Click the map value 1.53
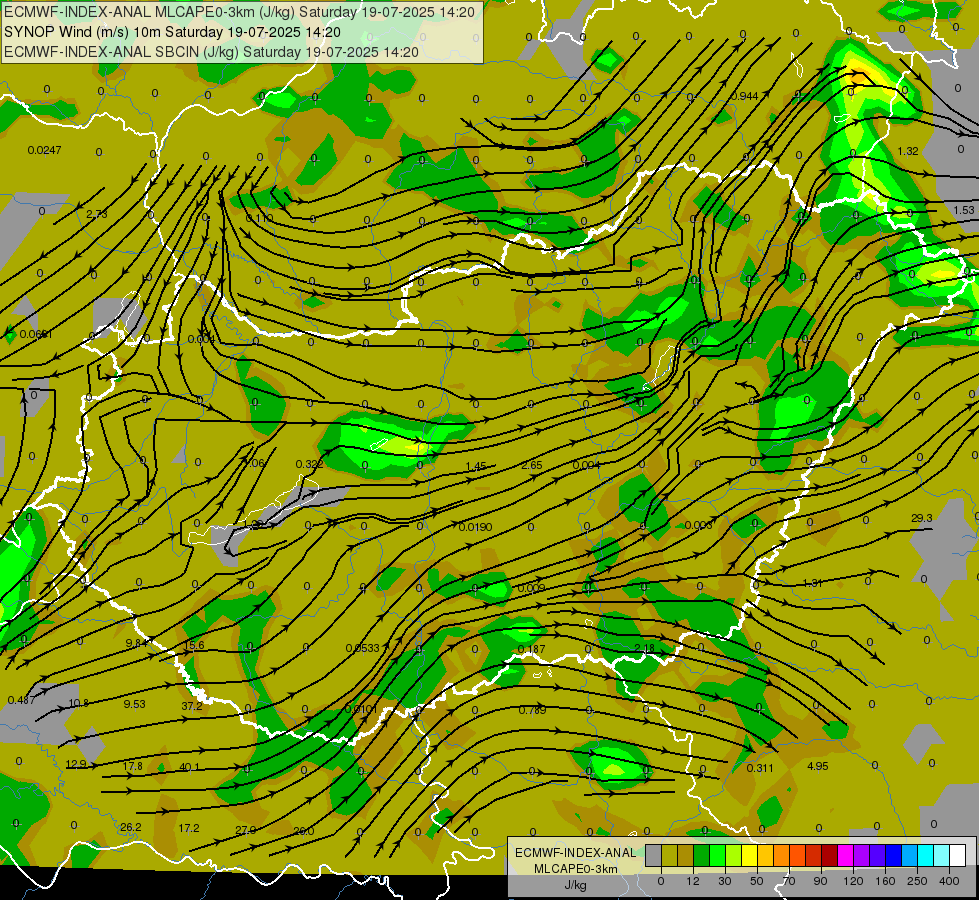 [964, 210]
